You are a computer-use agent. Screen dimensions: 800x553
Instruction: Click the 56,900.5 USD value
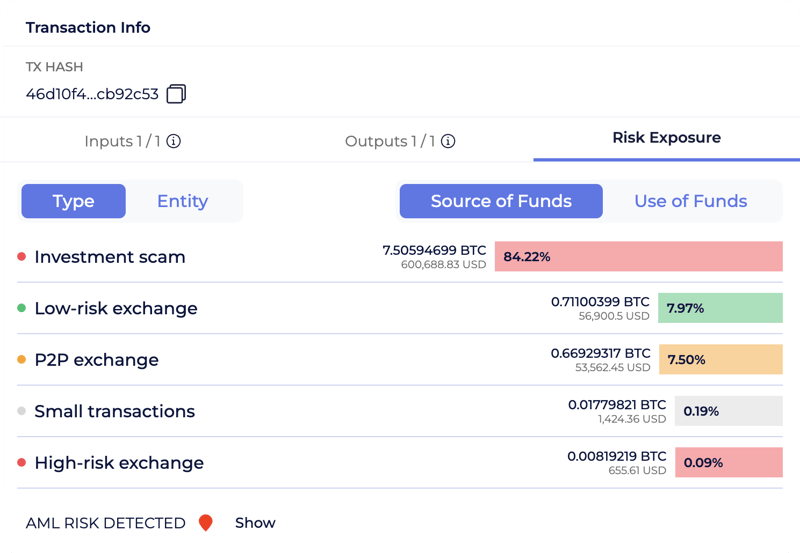[614, 316]
